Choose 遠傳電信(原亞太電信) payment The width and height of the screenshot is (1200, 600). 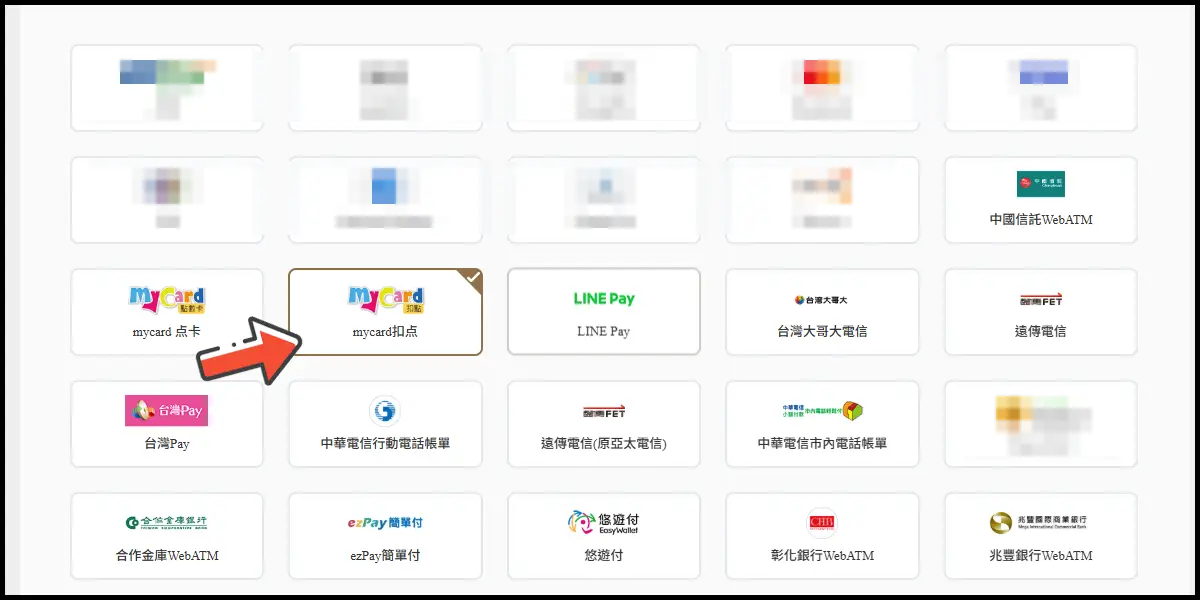[604, 424]
